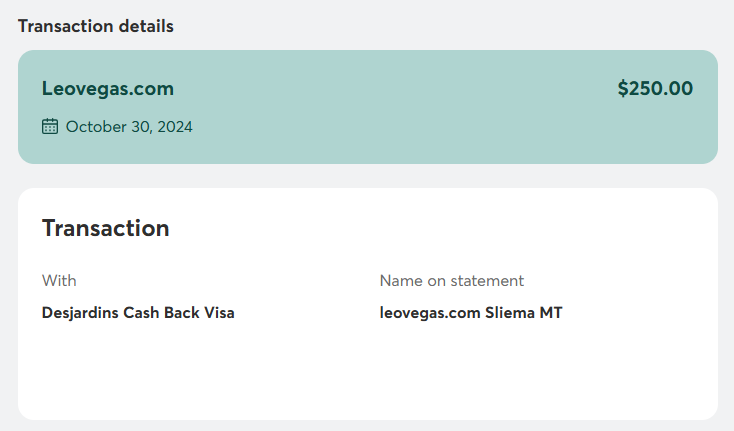
Task: Click the word details in the page heading
Action: (x=144, y=27)
